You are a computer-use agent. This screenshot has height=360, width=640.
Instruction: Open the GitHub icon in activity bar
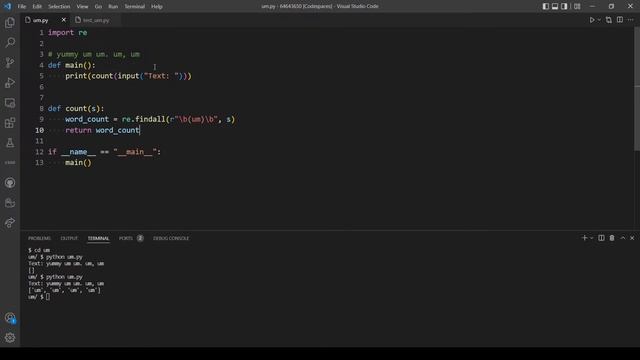pos(10,183)
